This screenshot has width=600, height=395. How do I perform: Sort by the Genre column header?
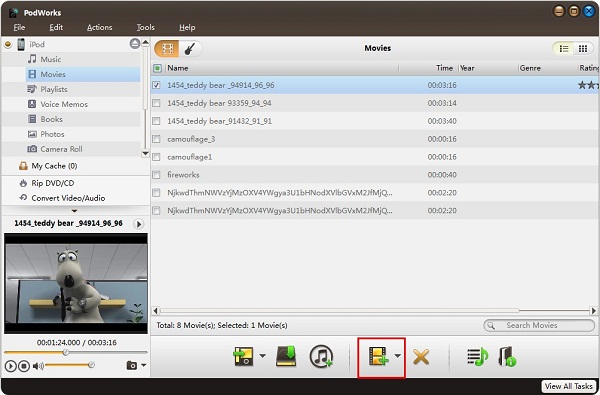548,68
